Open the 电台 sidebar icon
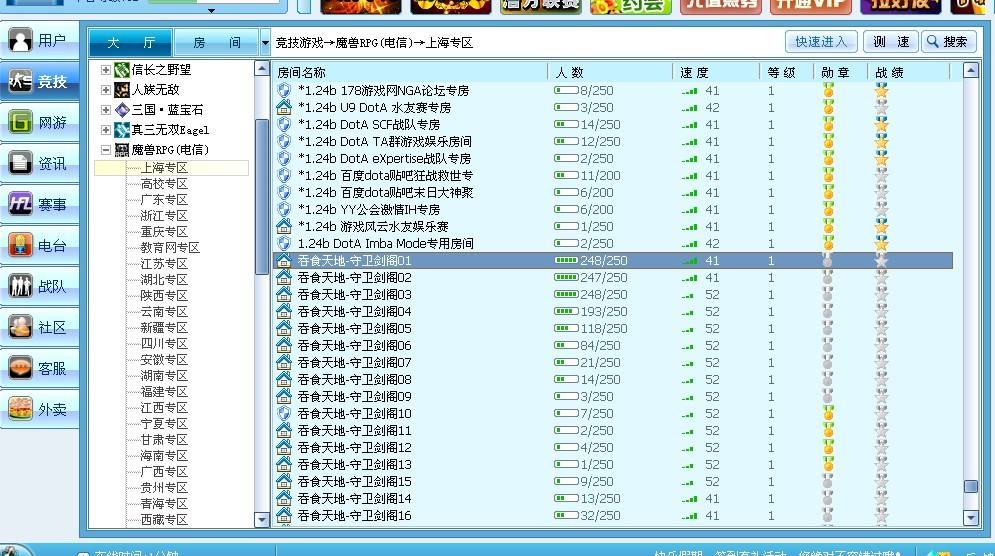The width and height of the screenshot is (995, 556). pyautogui.click(x=20, y=245)
